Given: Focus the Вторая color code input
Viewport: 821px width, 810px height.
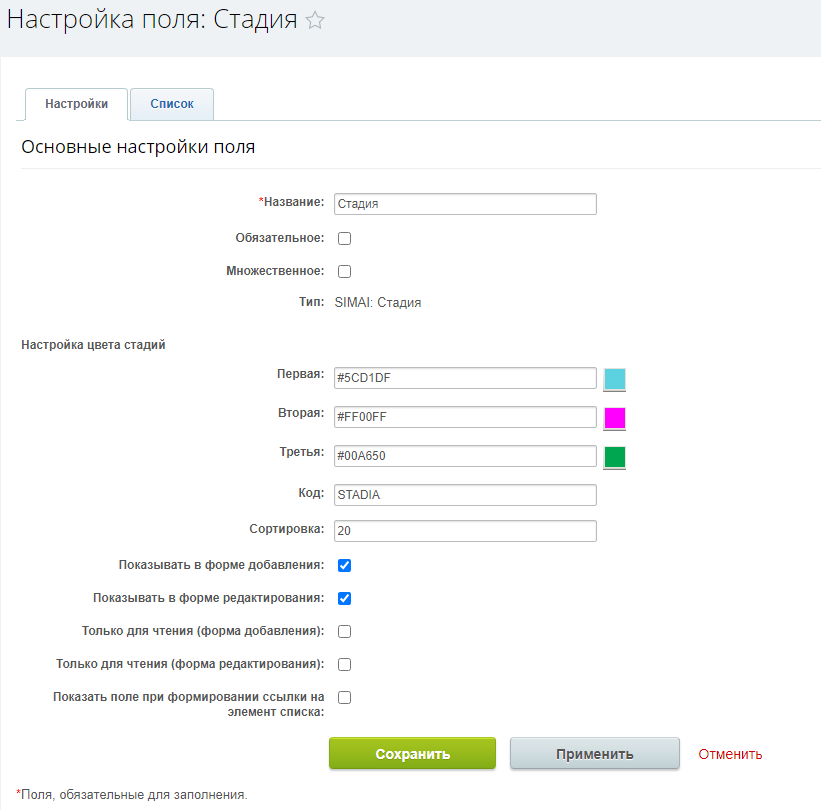Looking at the screenshot, I should pyautogui.click(x=465, y=417).
